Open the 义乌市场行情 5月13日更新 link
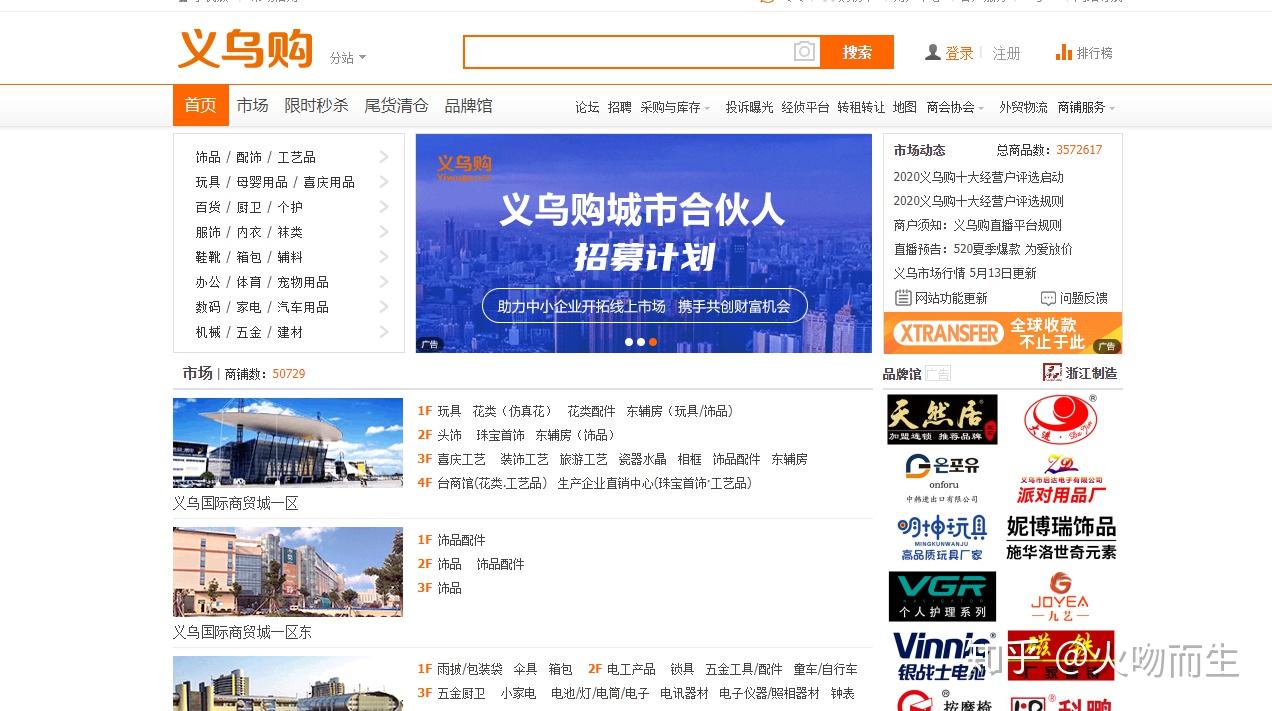The height and width of the screenshot is (711, 1272). [x=965, y=273]
